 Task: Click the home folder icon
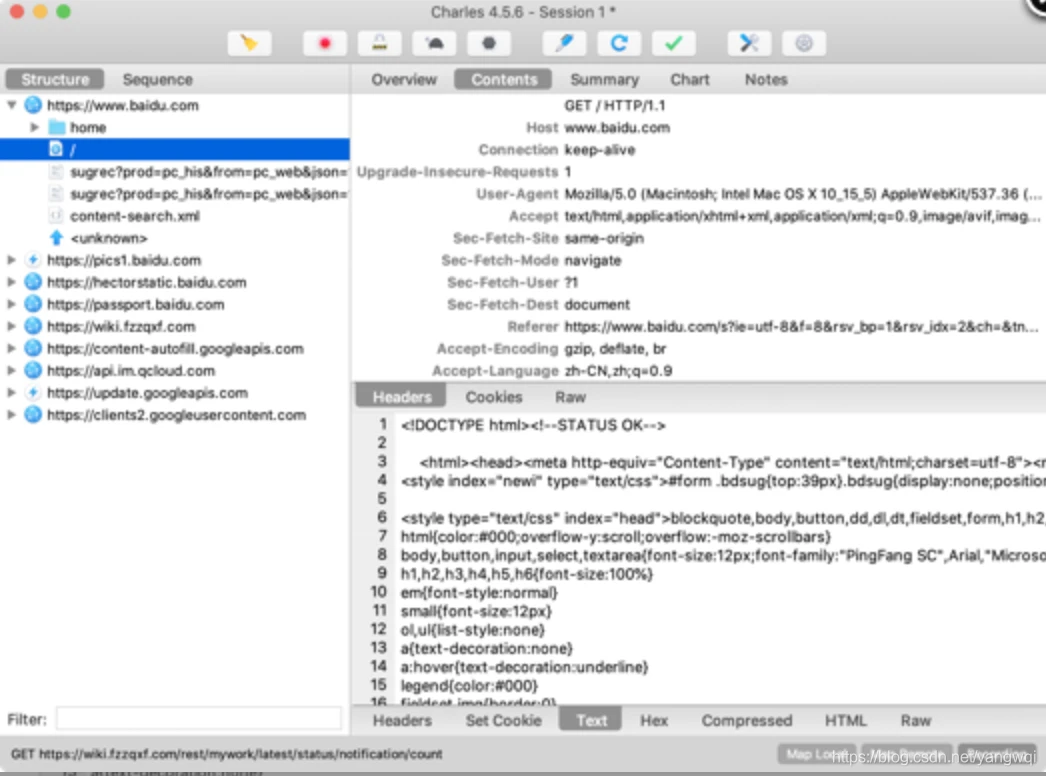57,127
